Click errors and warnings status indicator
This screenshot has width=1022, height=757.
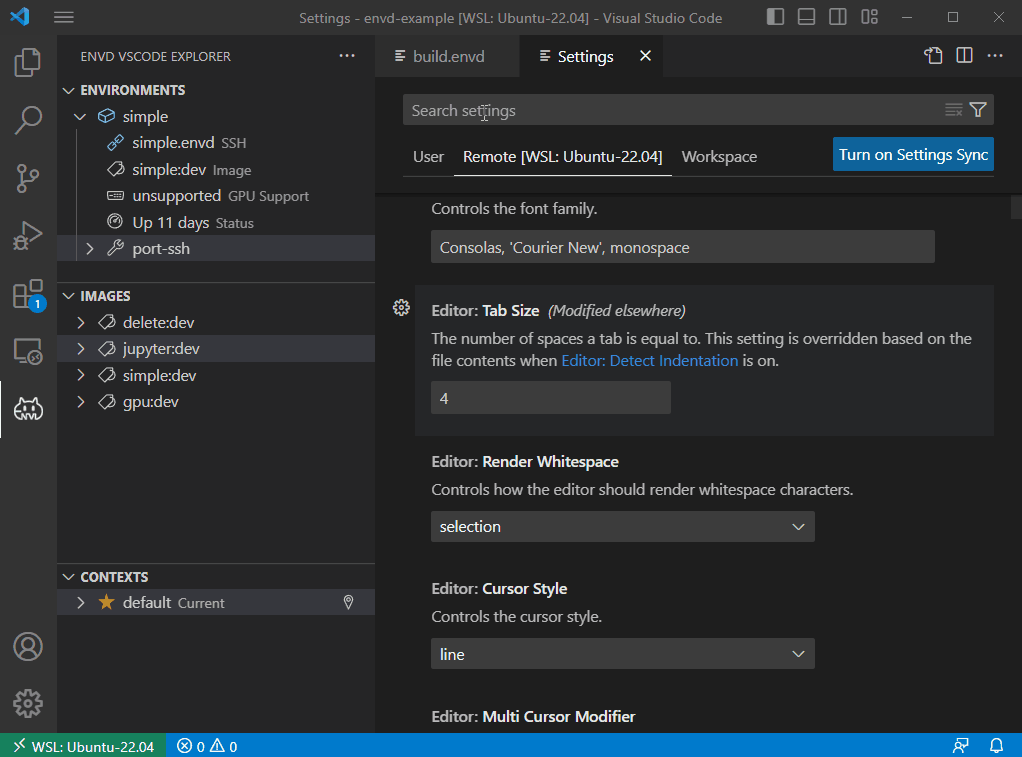pos(207,746)
